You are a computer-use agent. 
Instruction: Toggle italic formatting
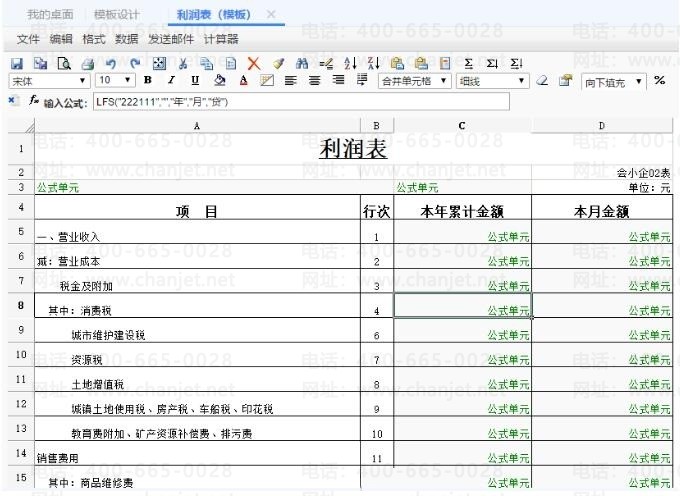click(172, 80)
